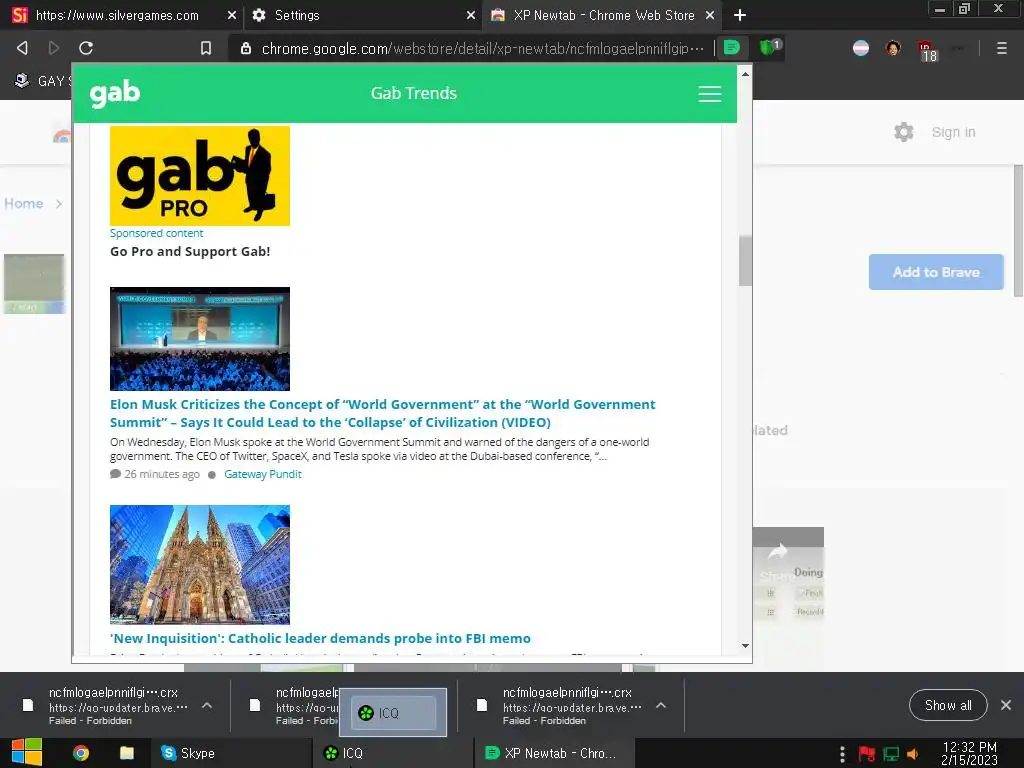Open the green shield extension with badge 1
Viewport: 1024px width, 768px height.
click(x=769, y=48)
